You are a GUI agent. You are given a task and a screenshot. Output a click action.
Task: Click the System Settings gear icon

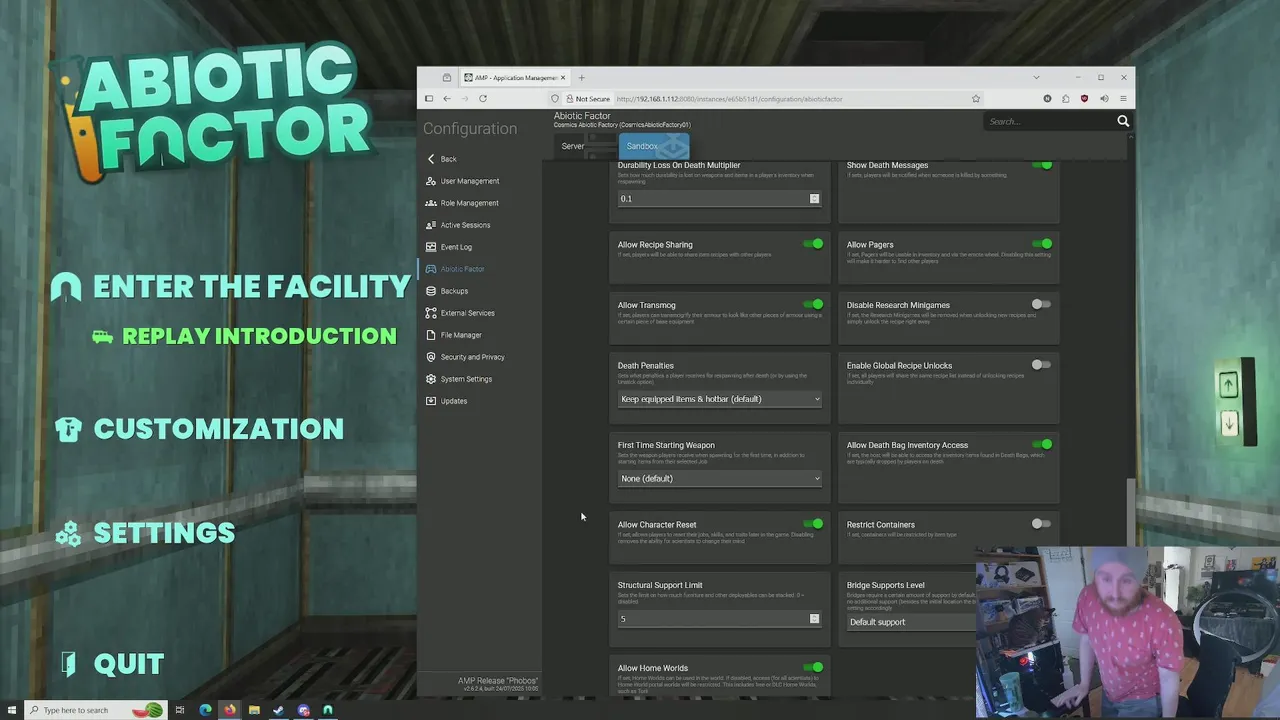(431, 379)
